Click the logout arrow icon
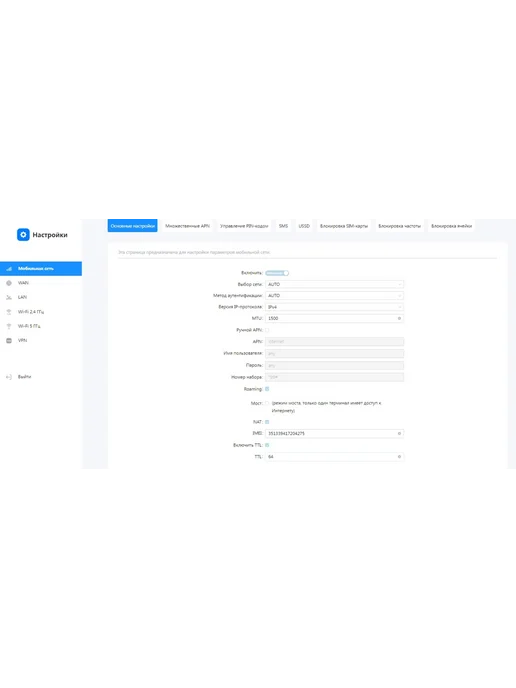The width and height of the screenshot is (516, 688). point(9,377)
